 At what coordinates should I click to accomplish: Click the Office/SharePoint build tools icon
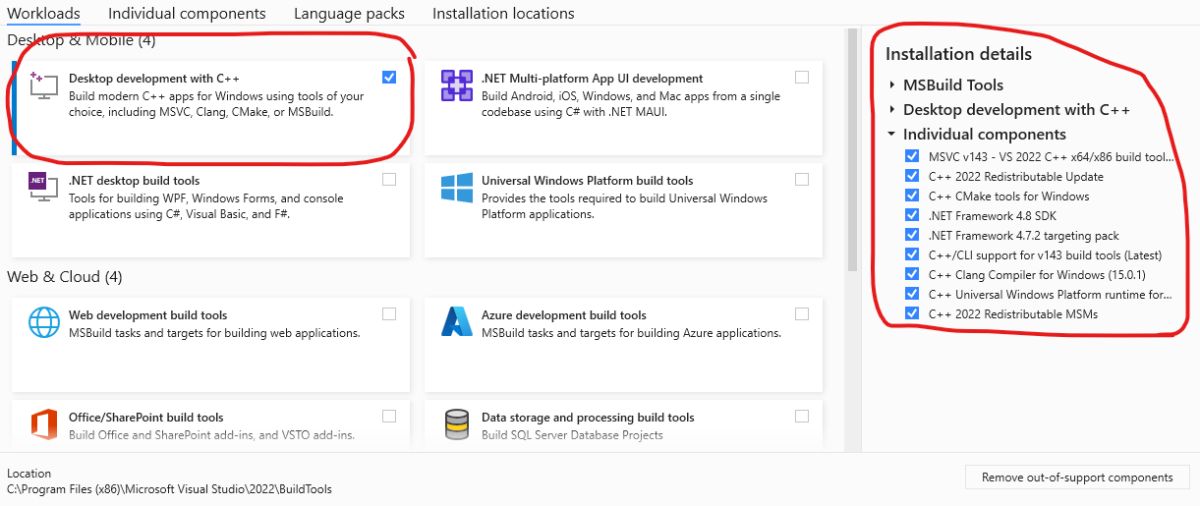point(44,424)
